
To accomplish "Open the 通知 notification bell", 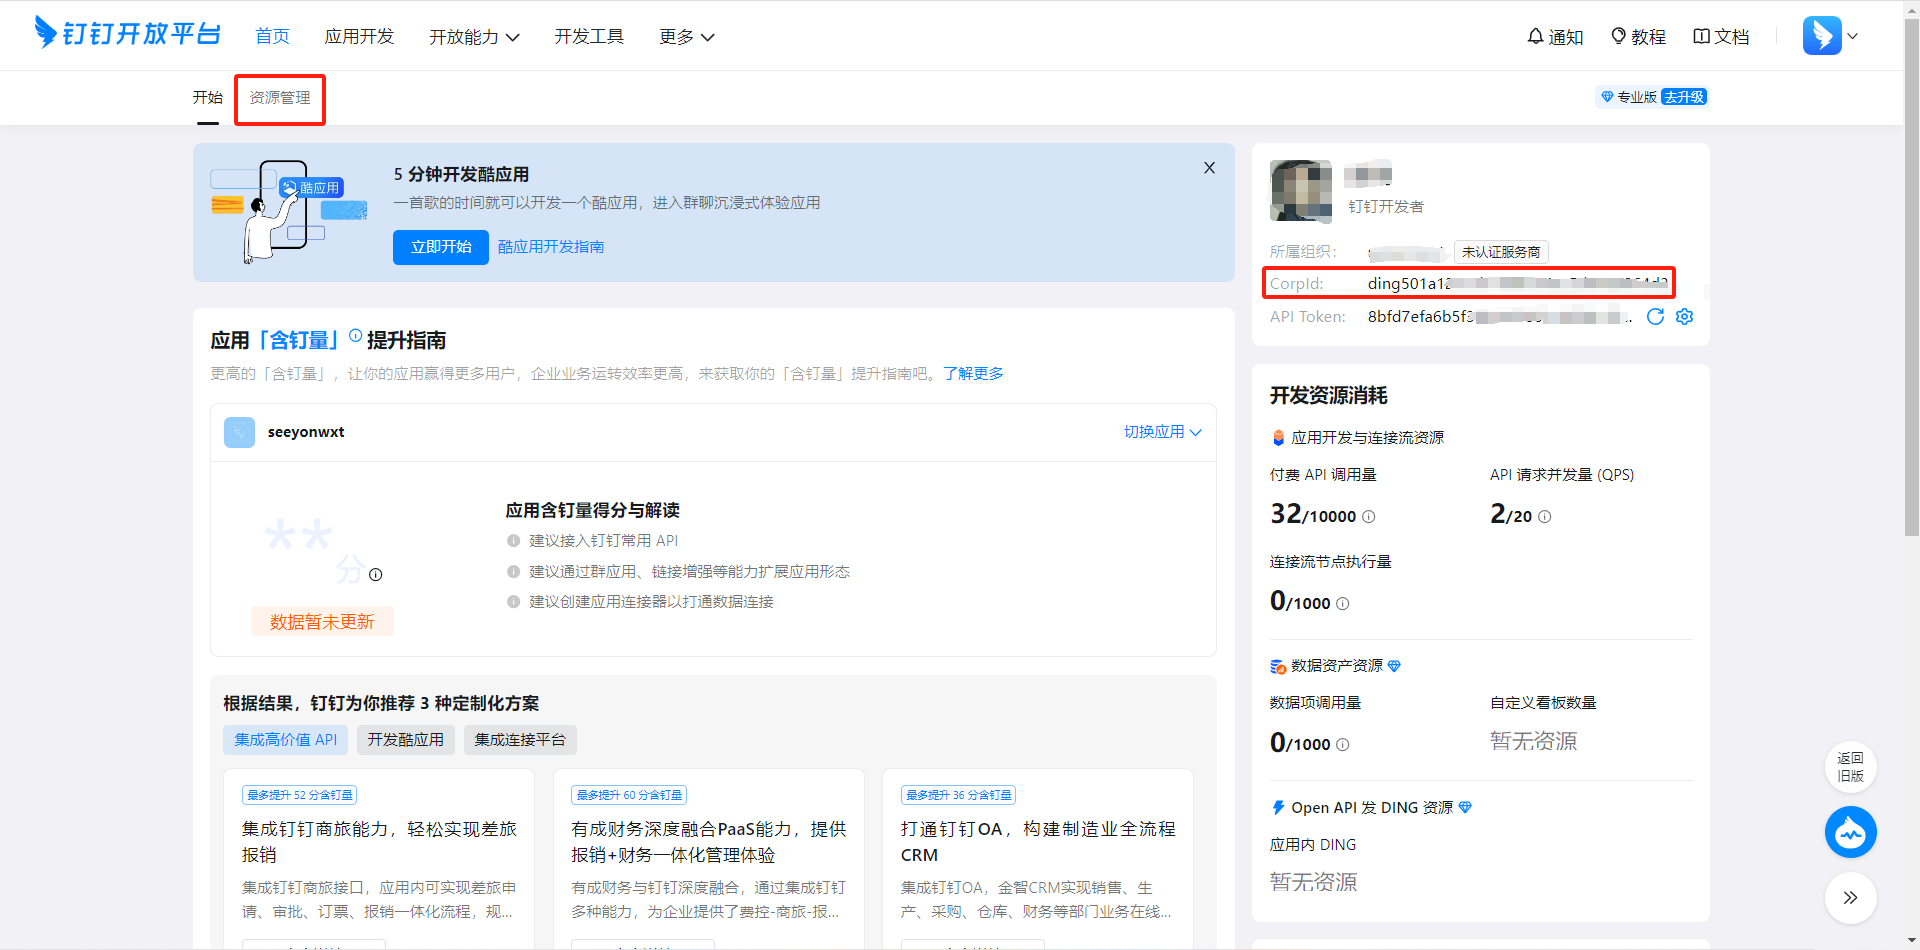I will [x=1555, y=37].
